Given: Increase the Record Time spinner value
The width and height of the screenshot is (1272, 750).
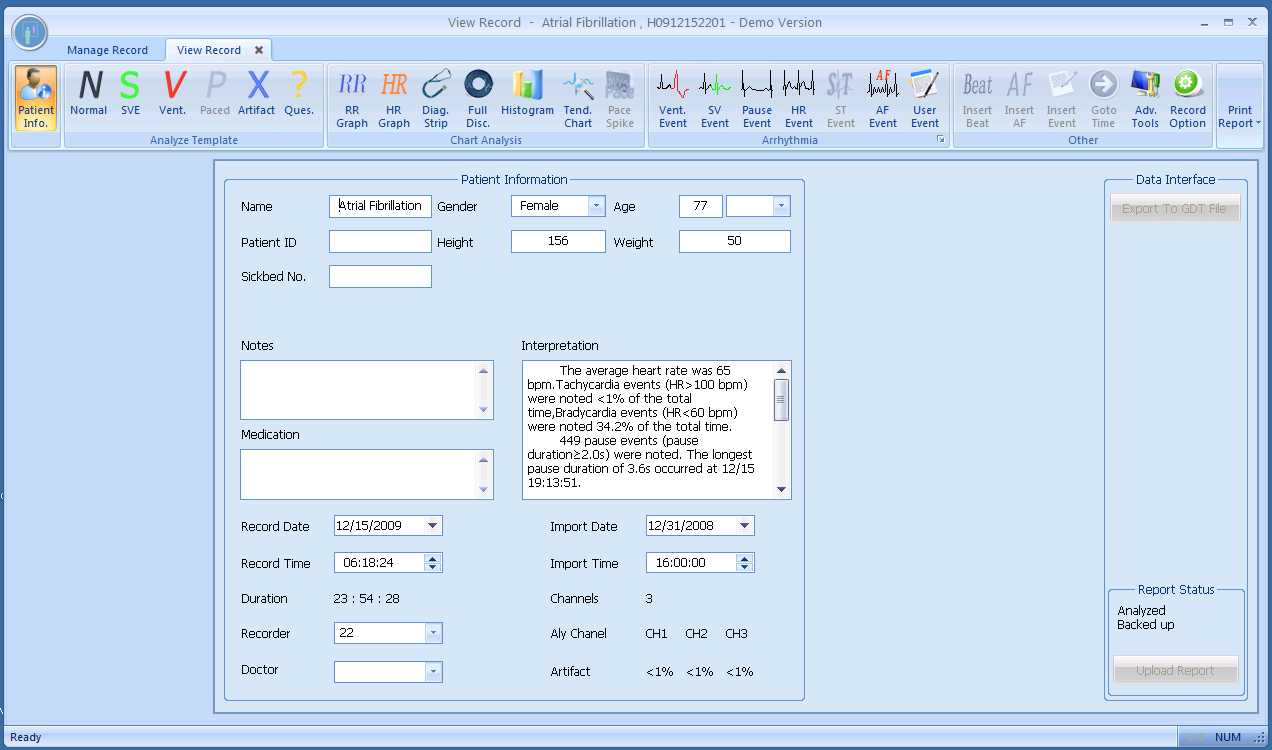Looking at the screenshot, I should tap(432, 559).
